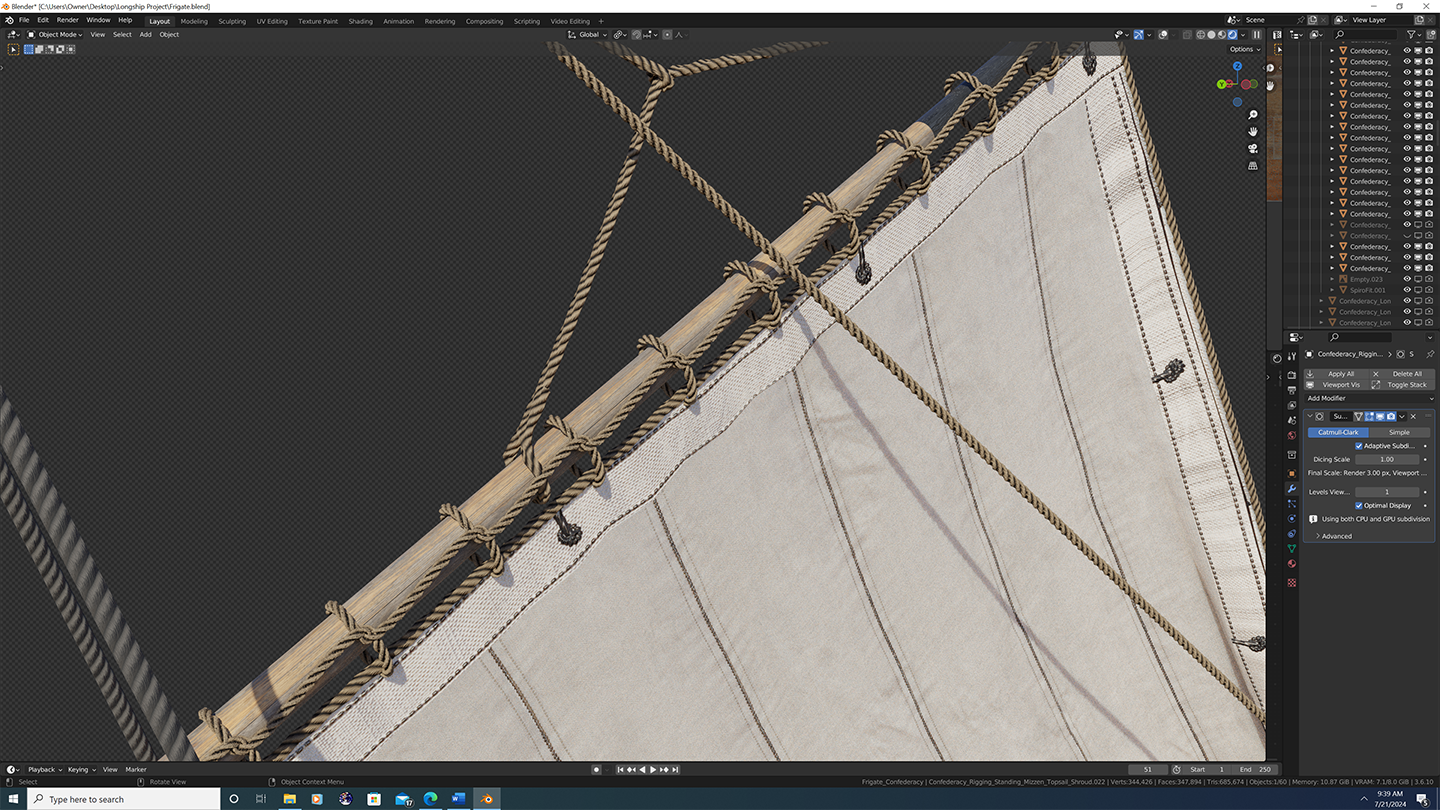Open Microsoft Edge from the taskbar
The width and height of the screenshot is (1440, 810).
click(431, 799)
